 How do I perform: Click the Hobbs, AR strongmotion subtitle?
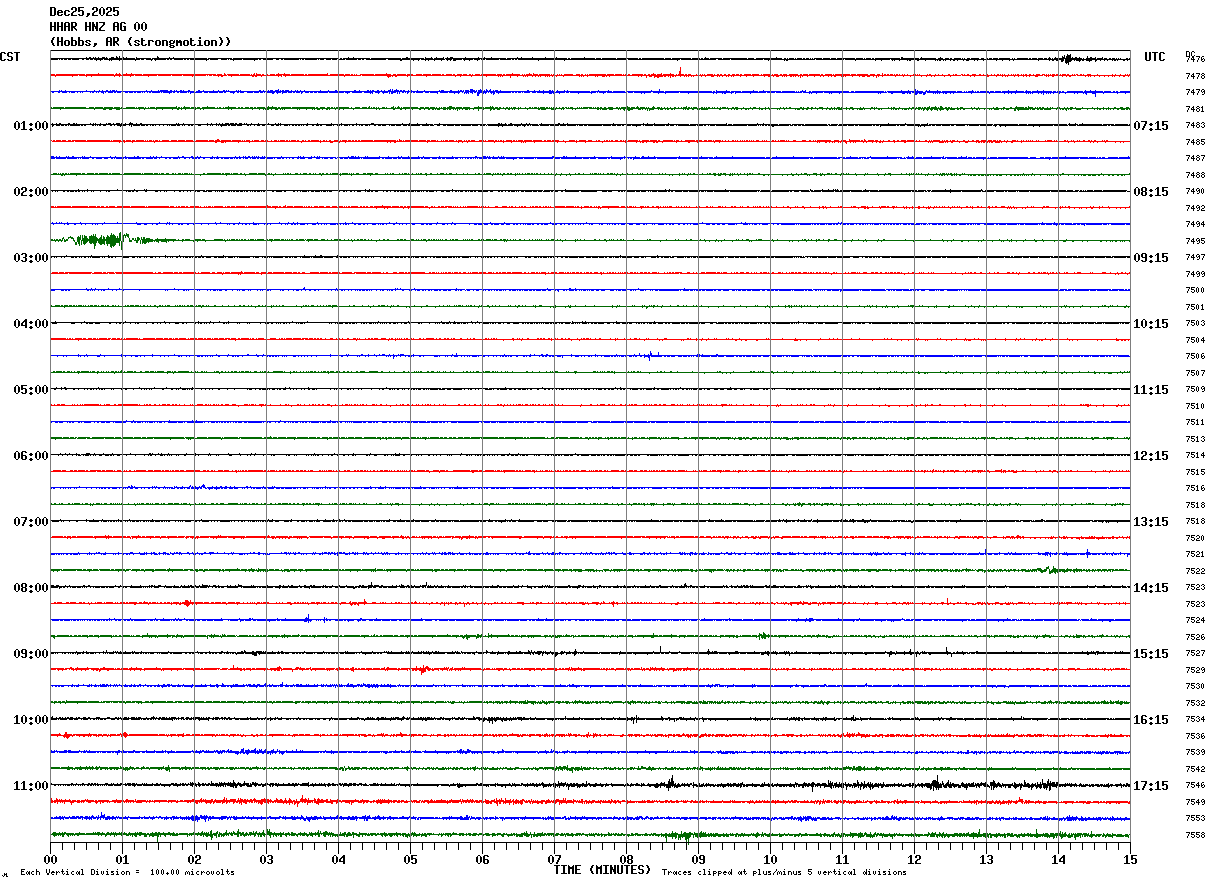point(141,42)
